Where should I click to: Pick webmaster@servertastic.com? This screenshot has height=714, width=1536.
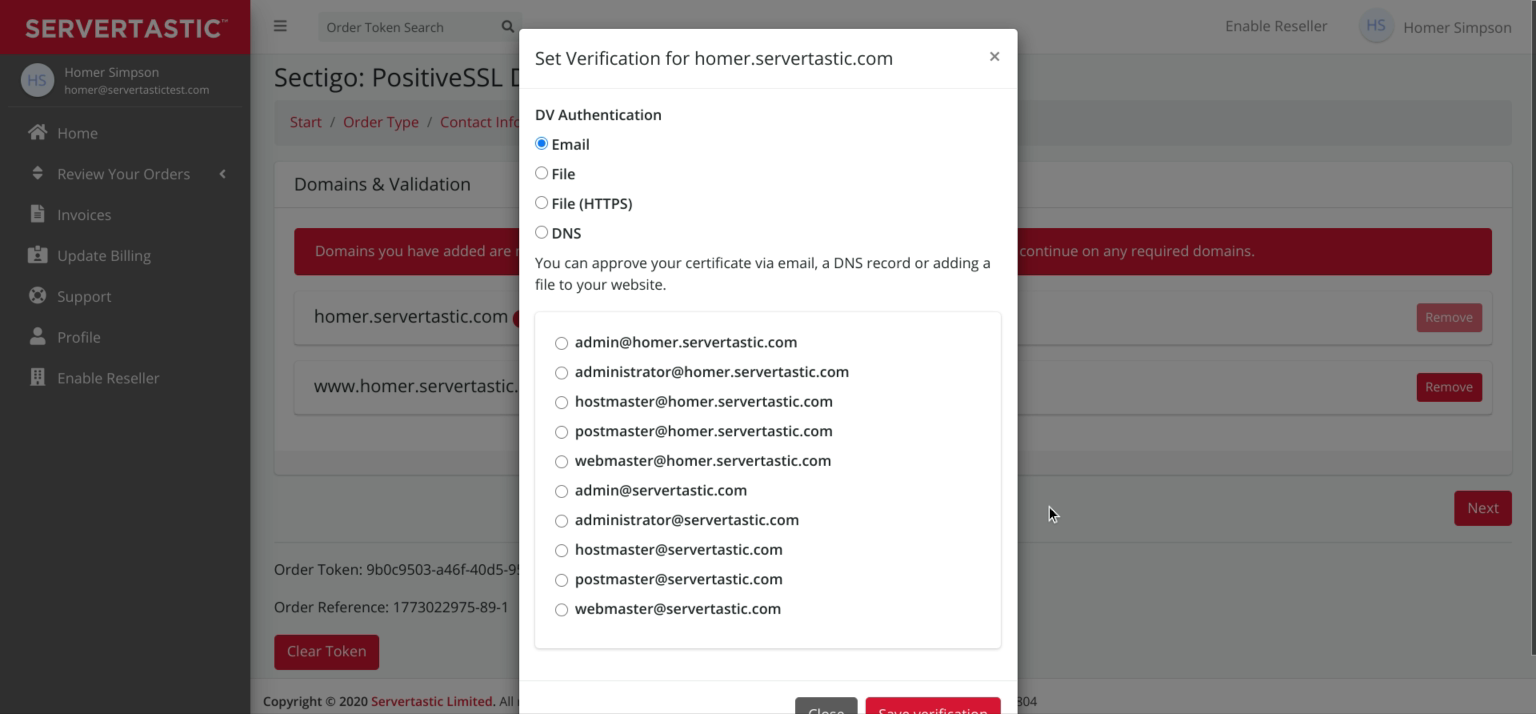click(561, 610)
